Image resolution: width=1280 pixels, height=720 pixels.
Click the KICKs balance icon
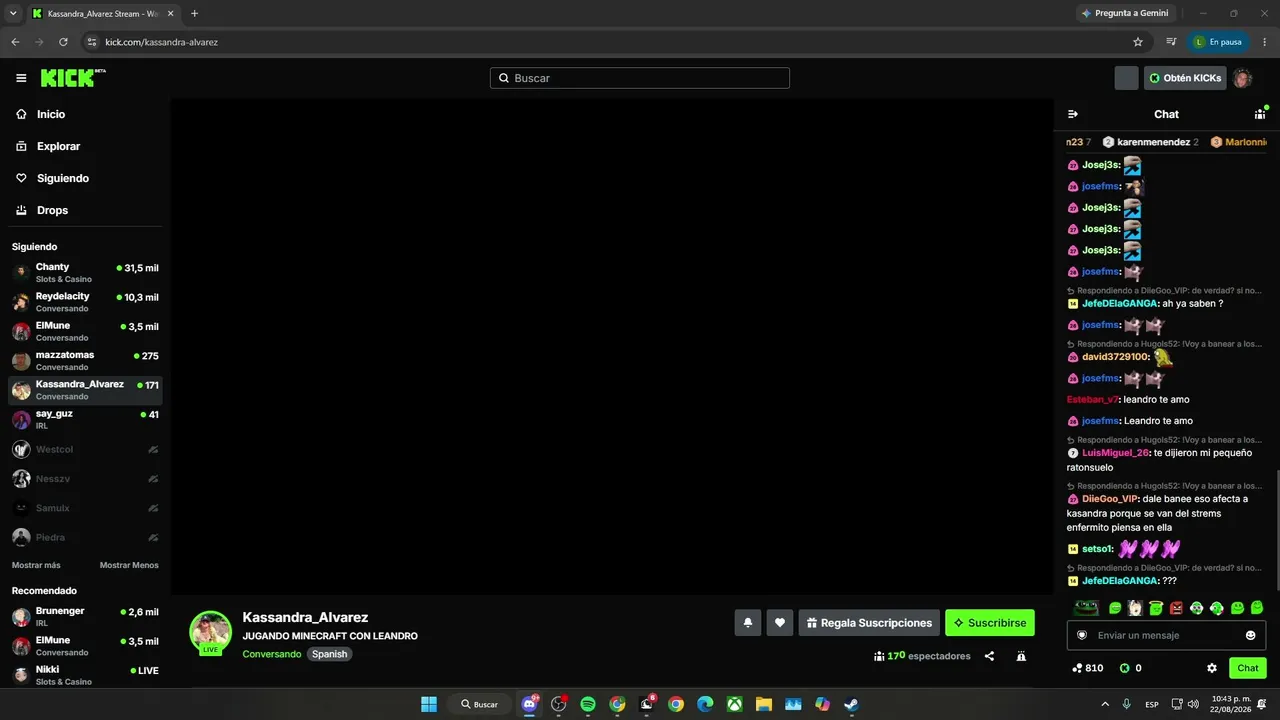point(1124,668)
